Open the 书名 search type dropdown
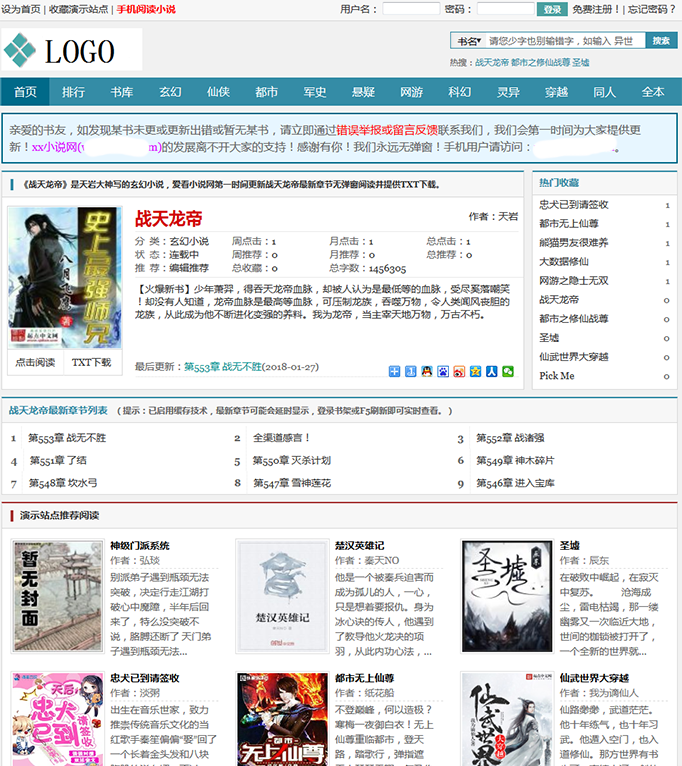The height and width of the screenshot is (766, 682). (x=469, y=41)
